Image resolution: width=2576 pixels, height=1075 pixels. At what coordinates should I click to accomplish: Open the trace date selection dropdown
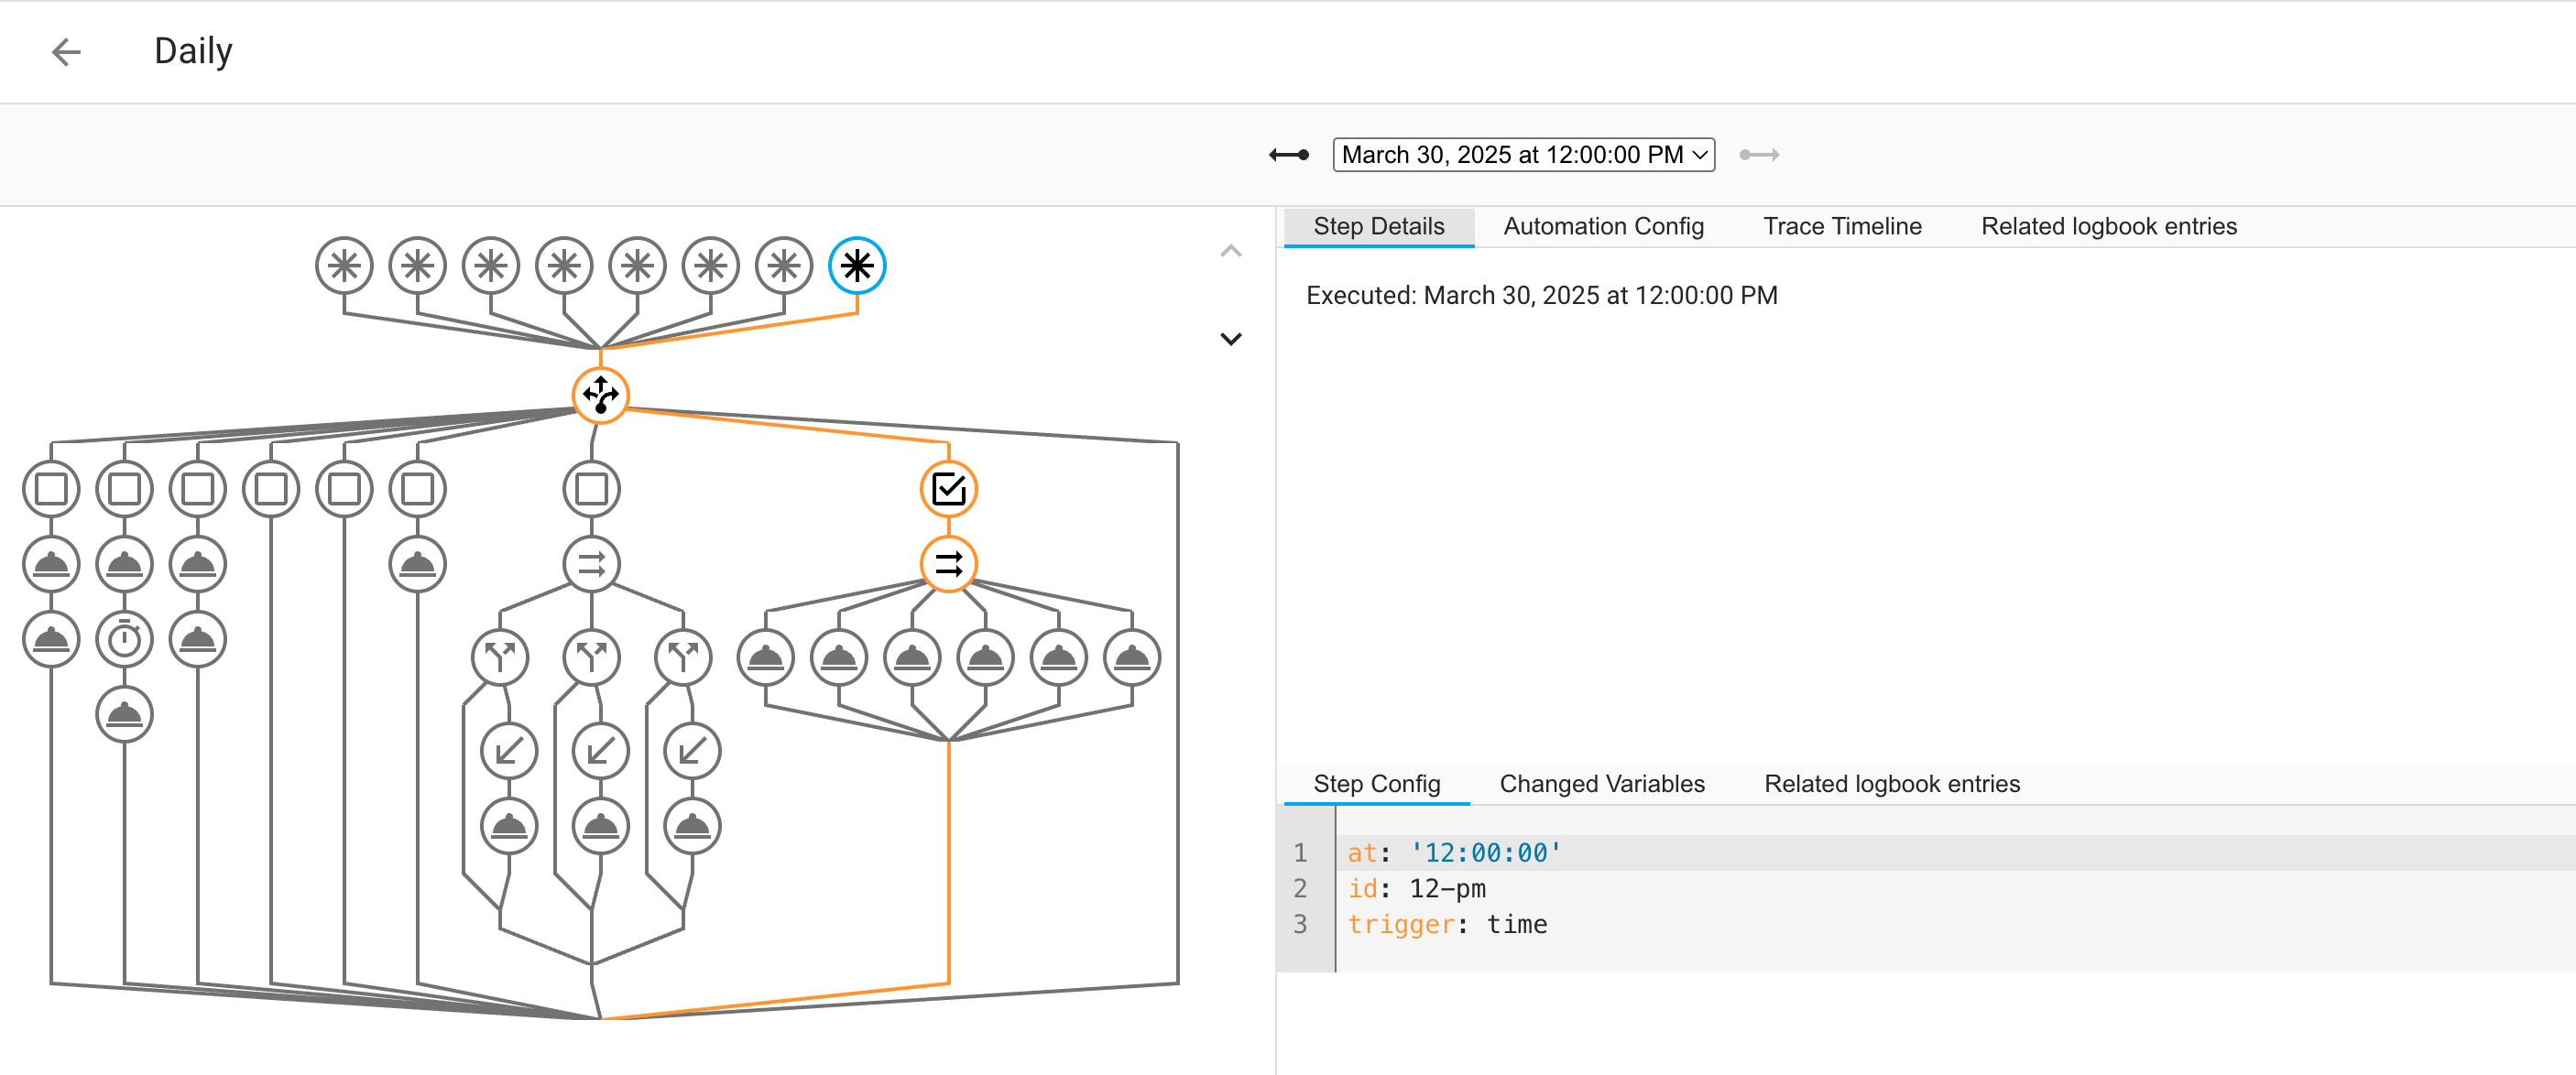tap(1523, 155)
